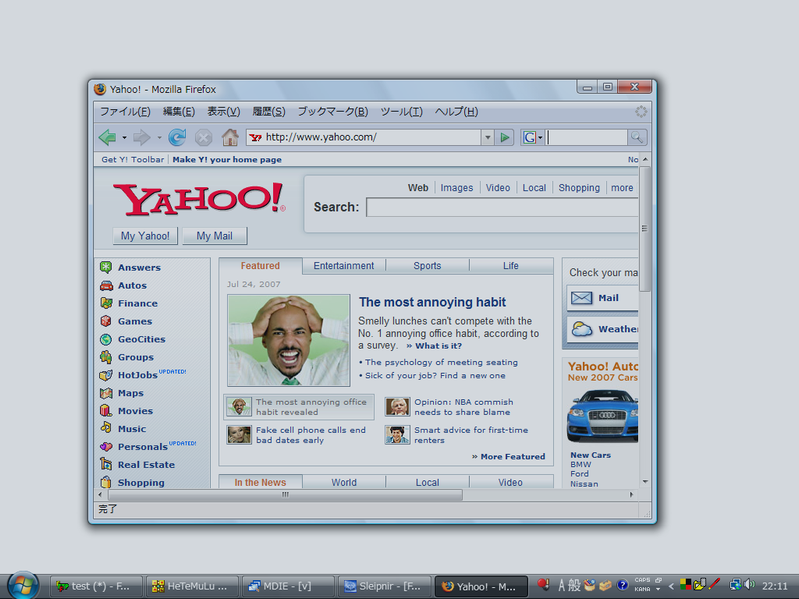Click the help question mark tray icon
The image size is (799, 599).
(622, 585)
